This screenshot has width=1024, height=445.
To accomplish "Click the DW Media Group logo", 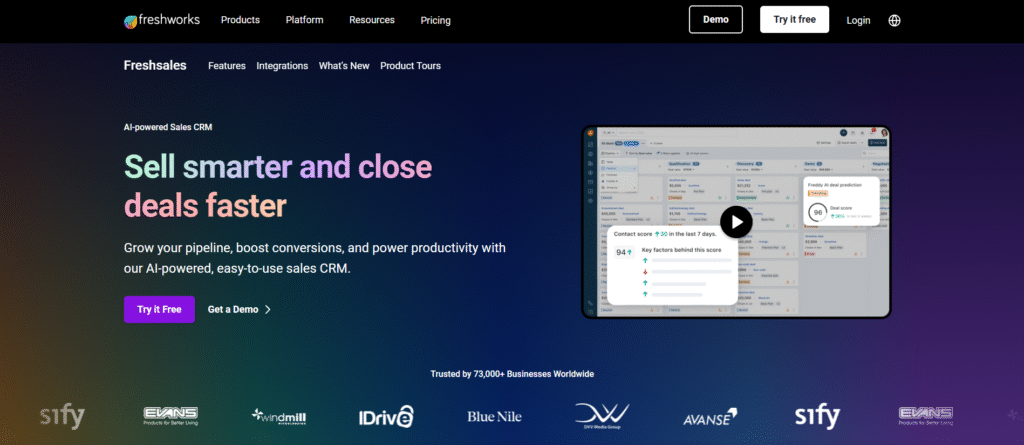I will coord(601,416).
